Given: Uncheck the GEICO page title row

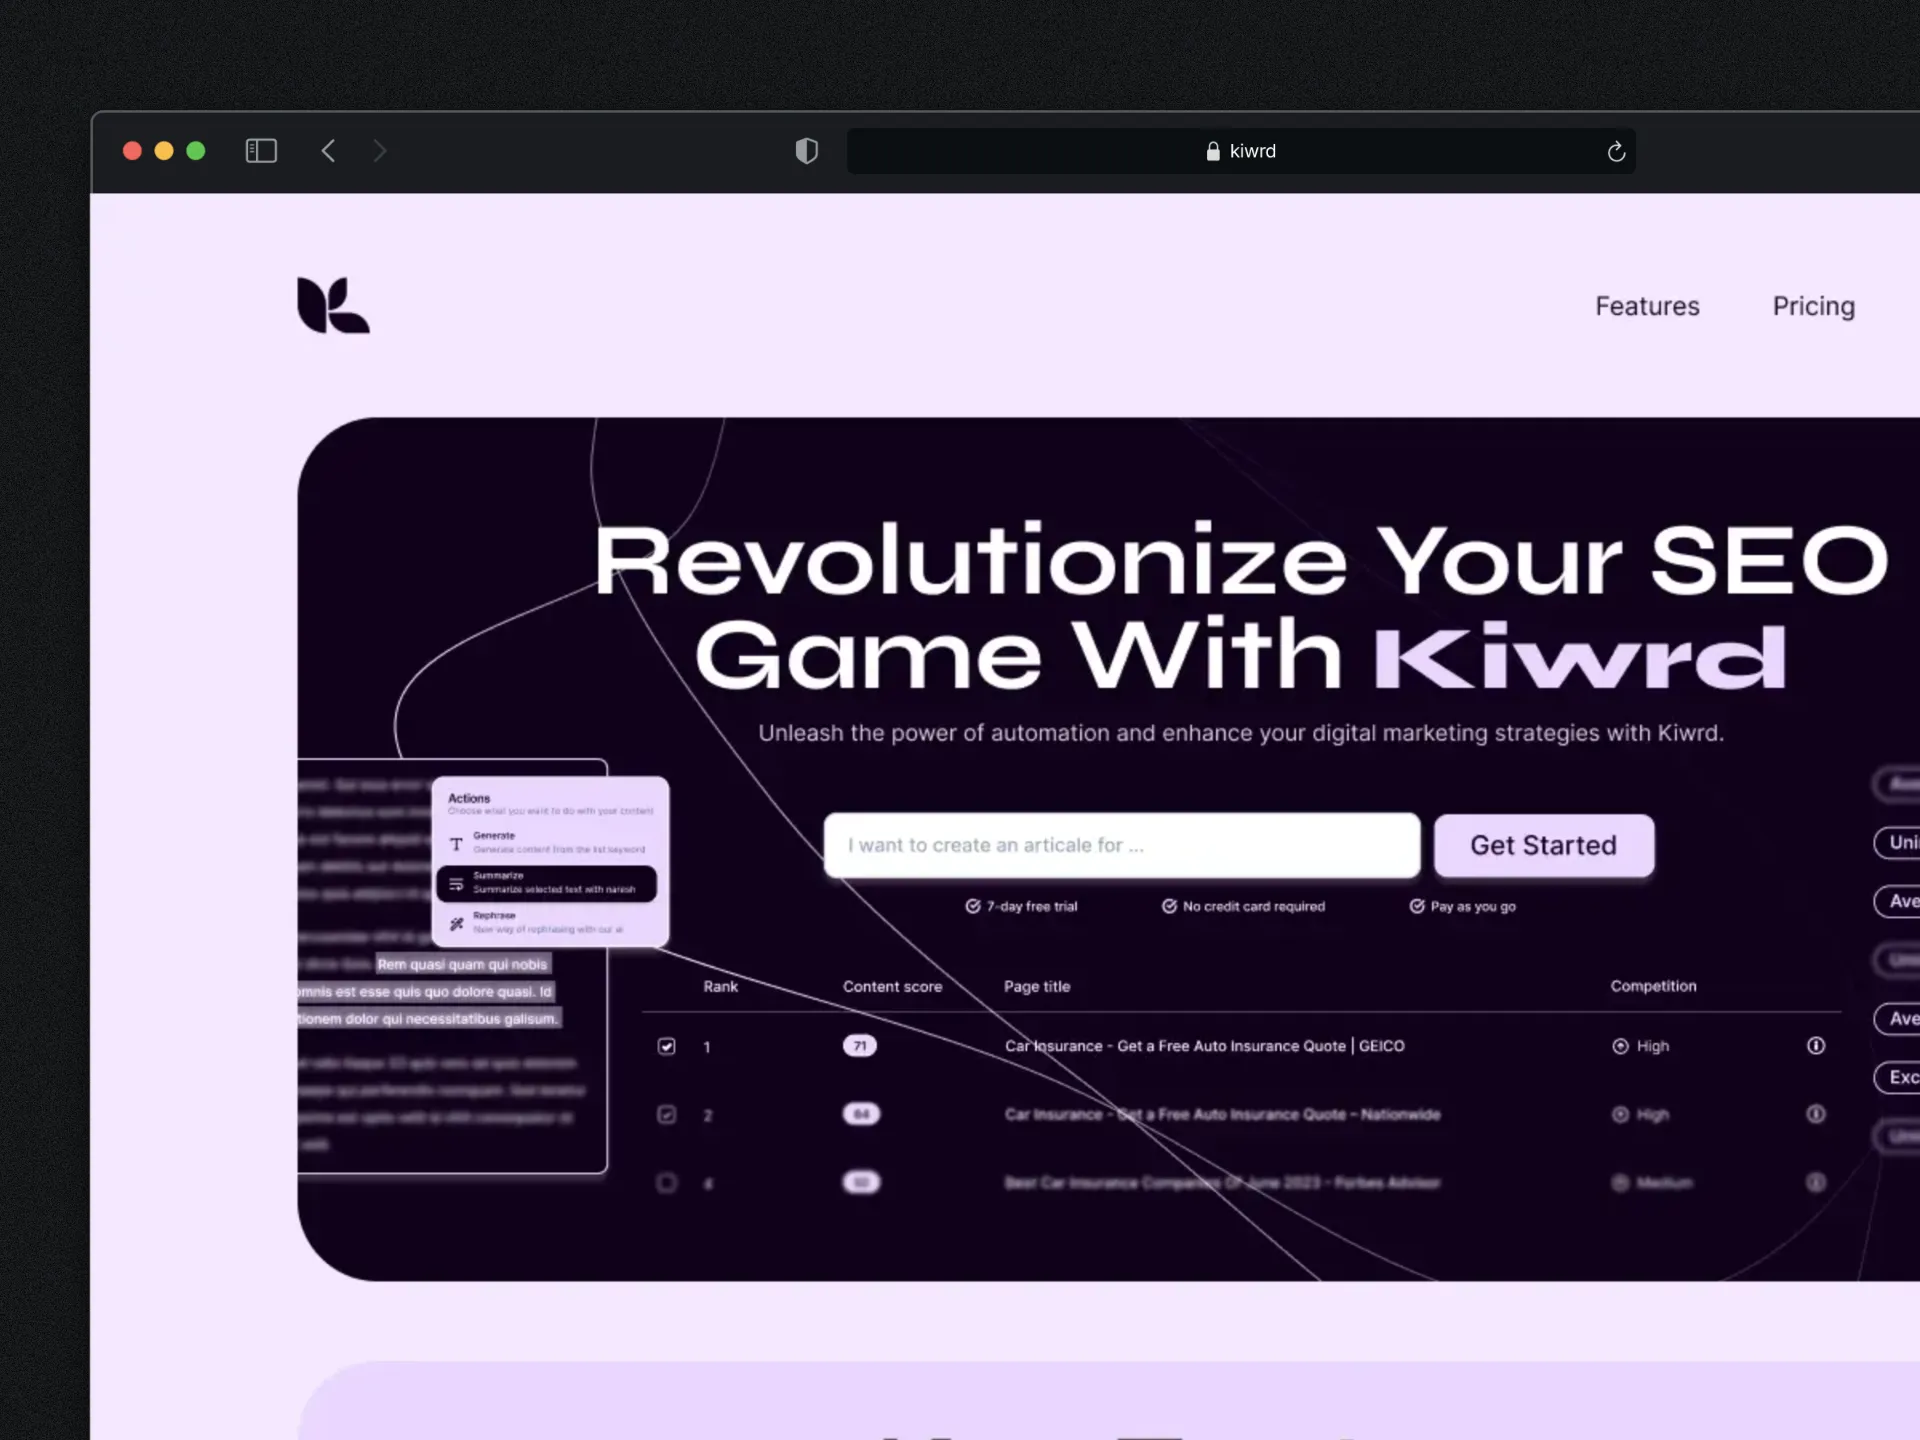Looking at the screenshot, I should pos(666,1046).
